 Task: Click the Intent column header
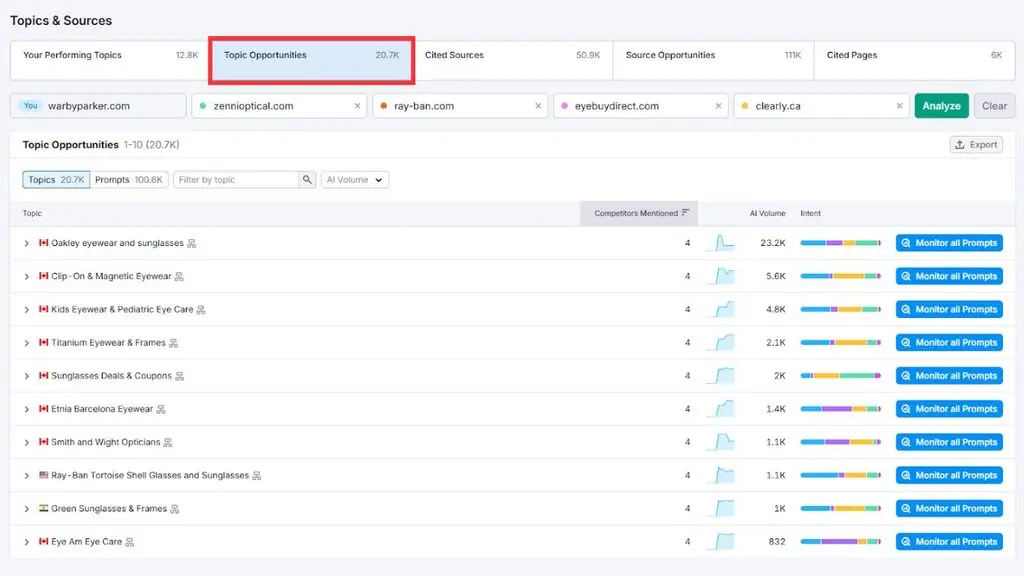click(810, 214)
